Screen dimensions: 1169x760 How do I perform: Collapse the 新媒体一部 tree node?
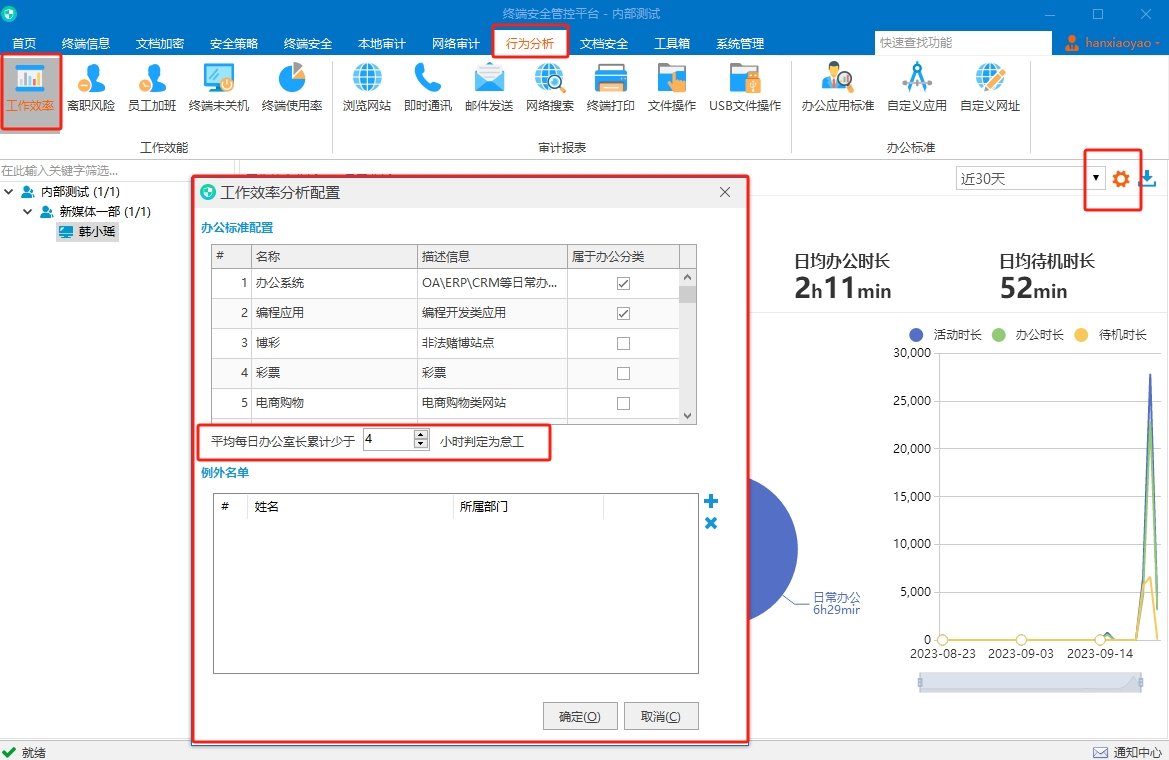tap(28, 212)
